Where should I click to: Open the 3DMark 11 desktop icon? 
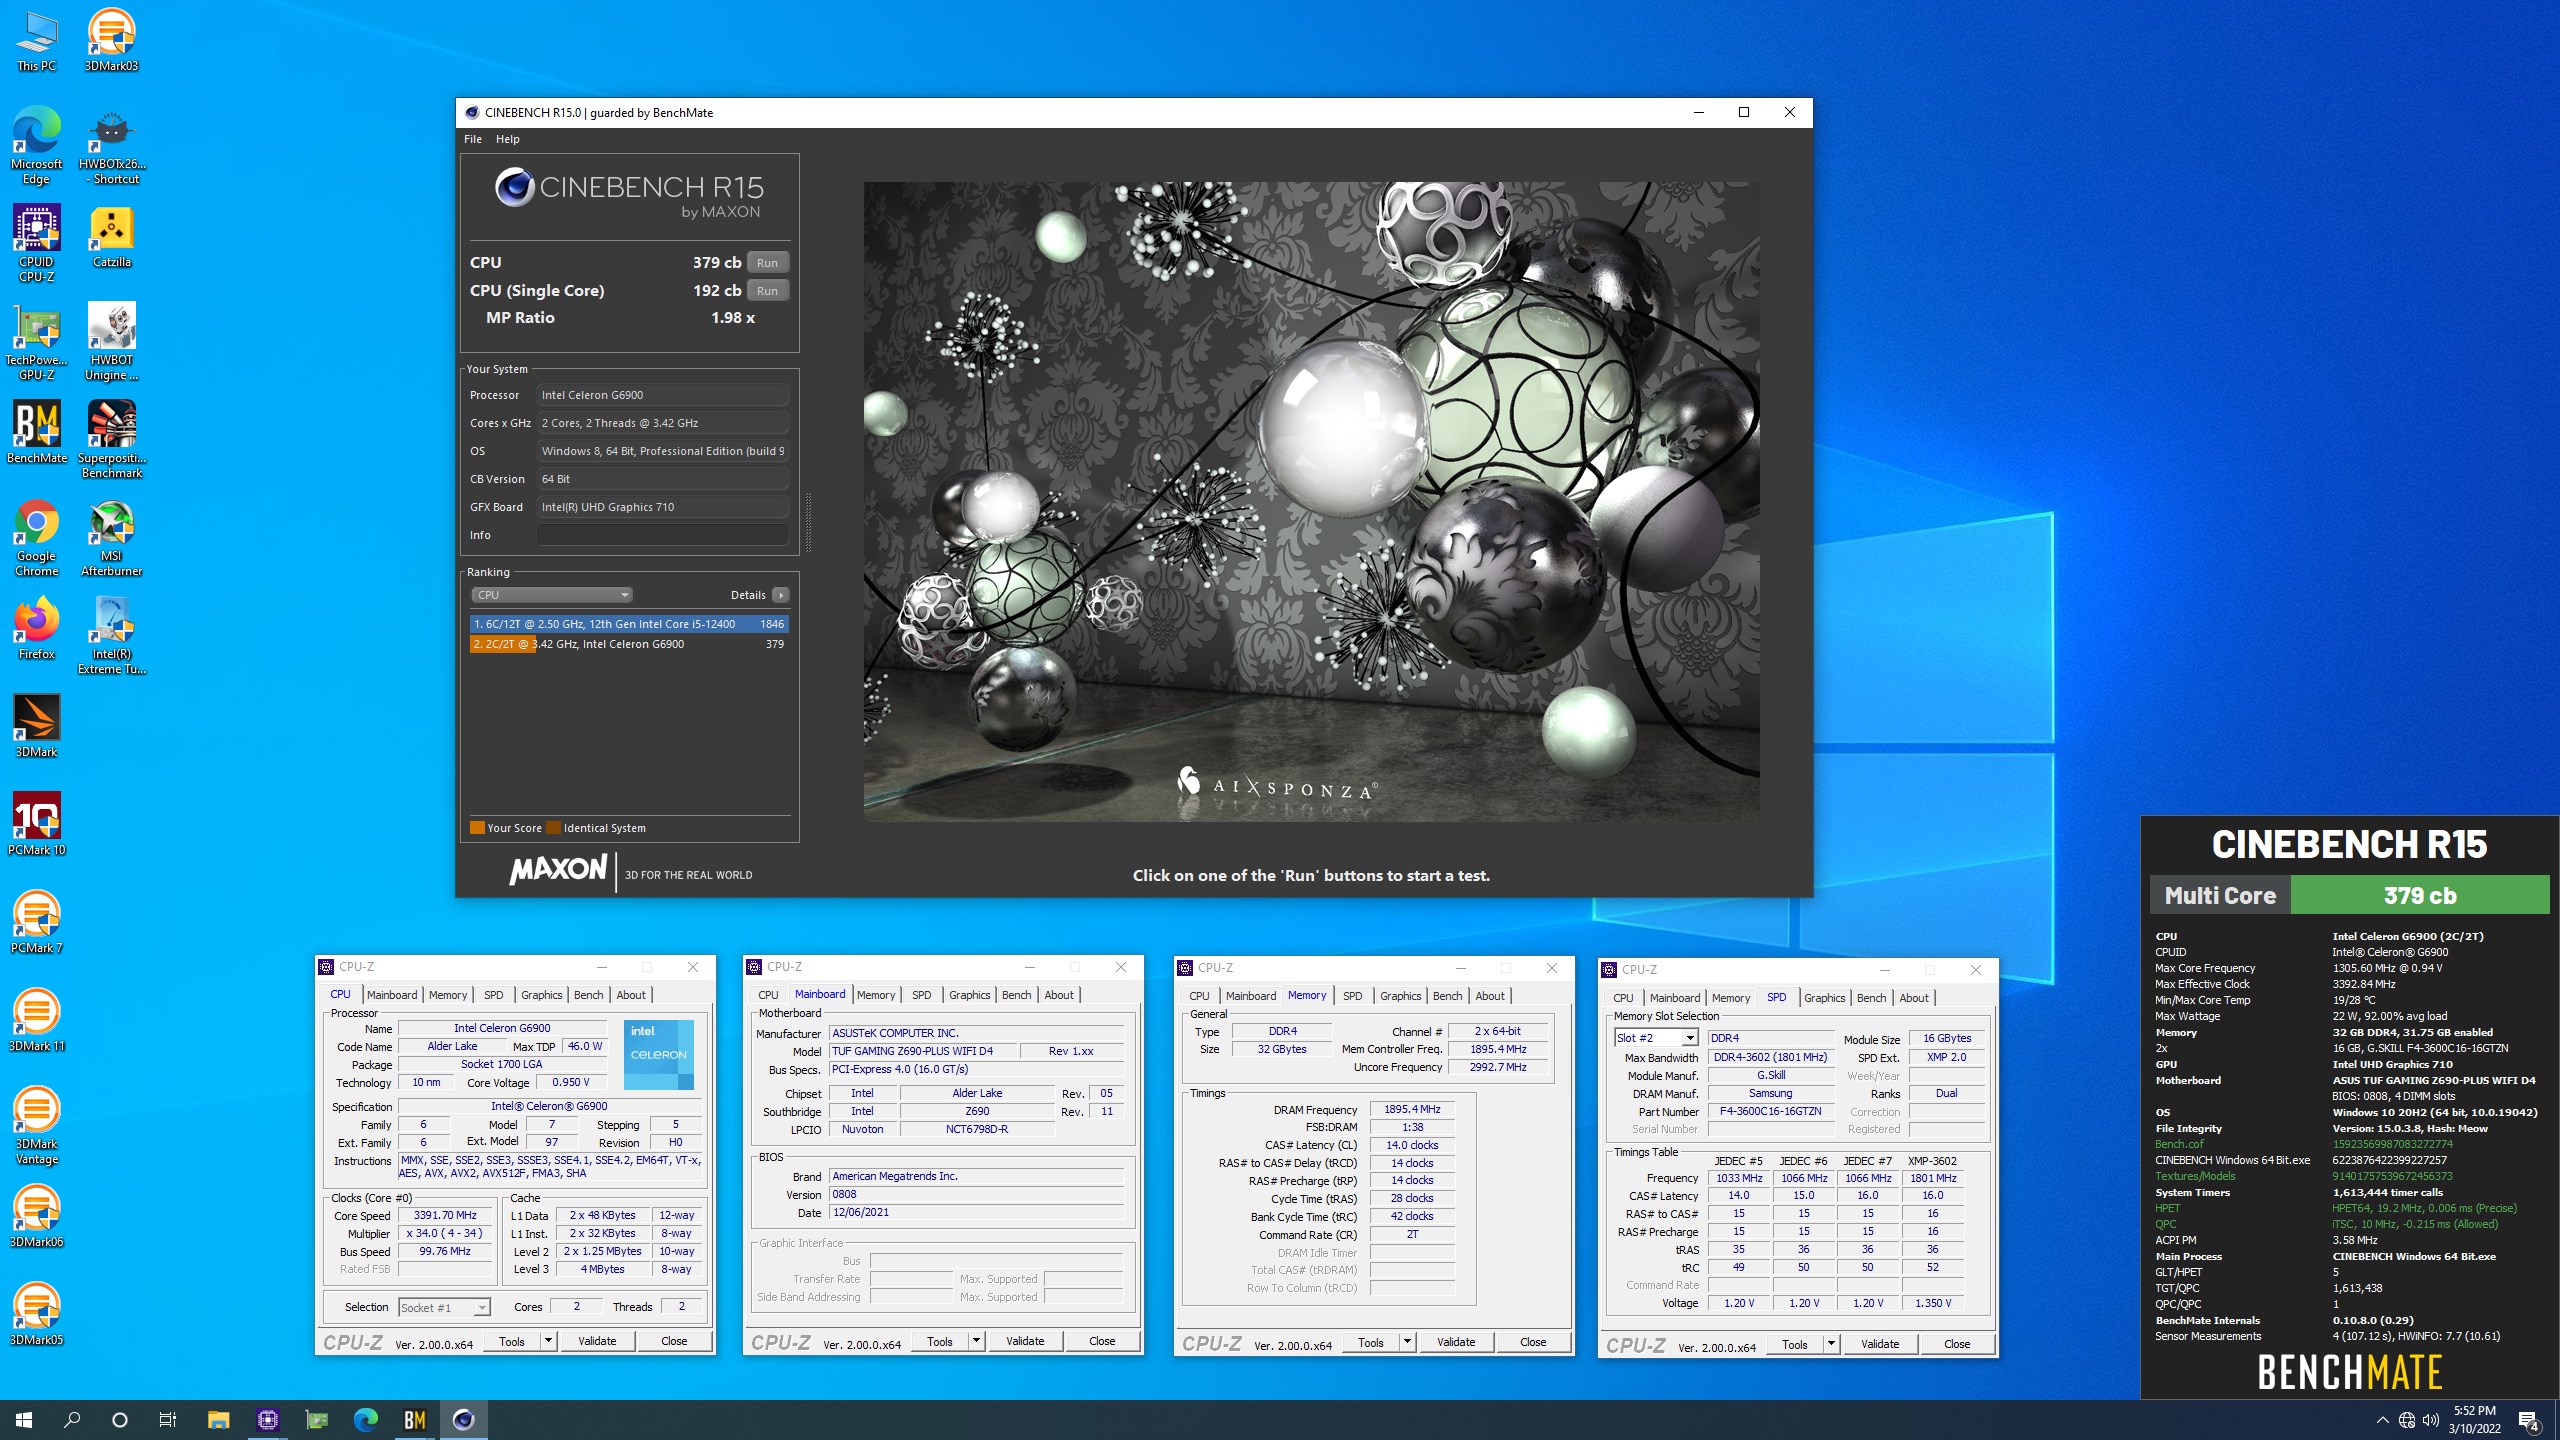(36, 1021)
